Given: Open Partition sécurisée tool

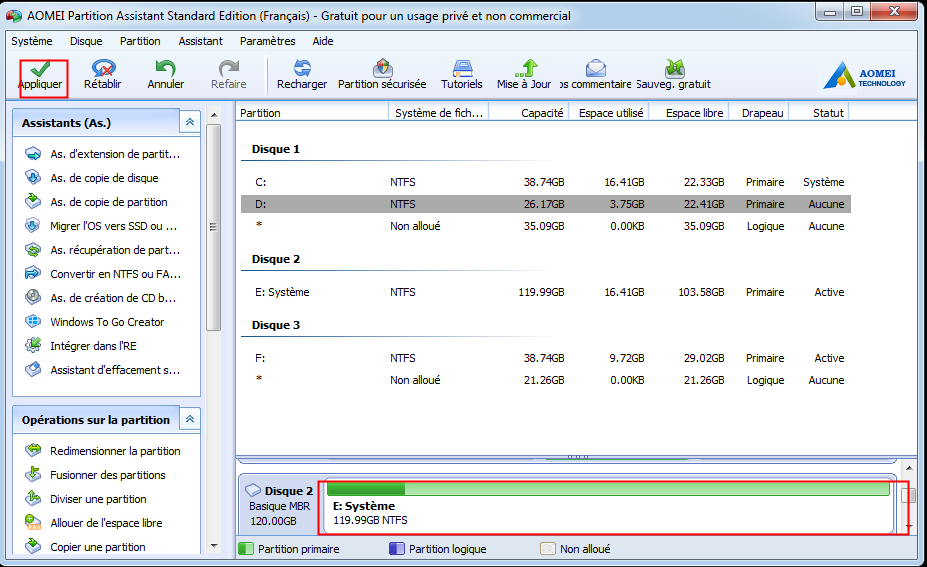Looking at the screenshot, I should coord(381,69).
